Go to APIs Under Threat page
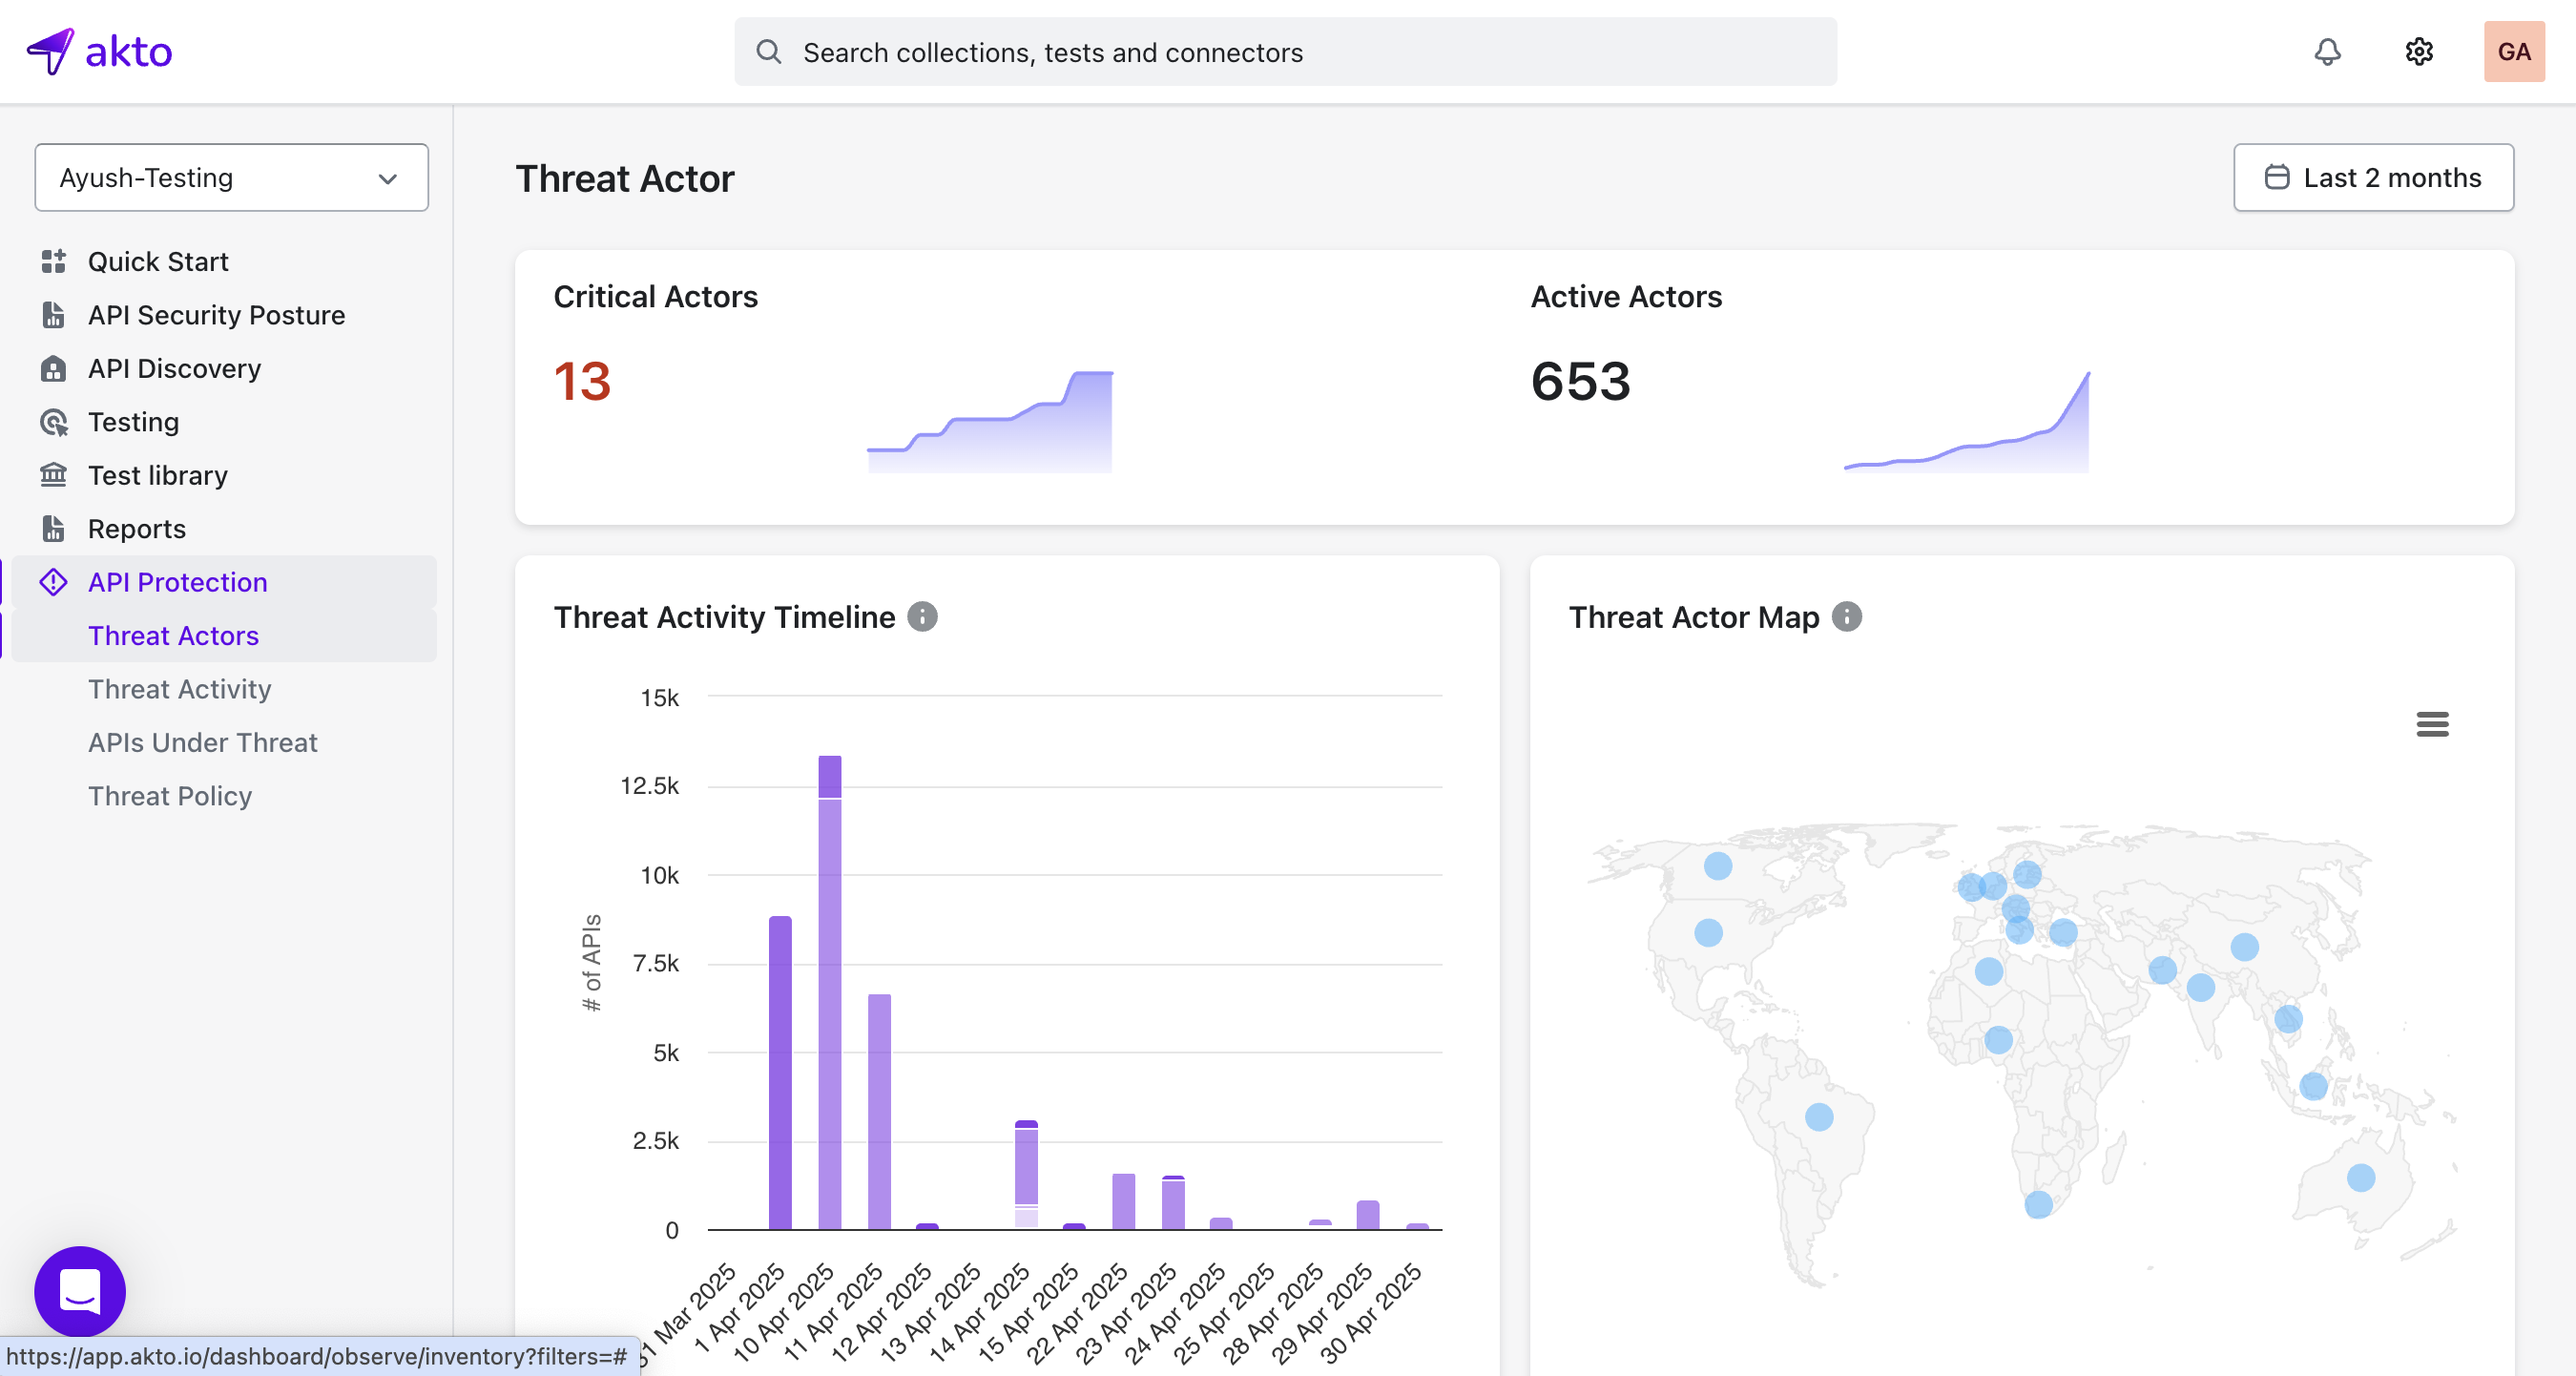The width and height of the screenshot is (2576, 1376). click(x=203, y=742)
